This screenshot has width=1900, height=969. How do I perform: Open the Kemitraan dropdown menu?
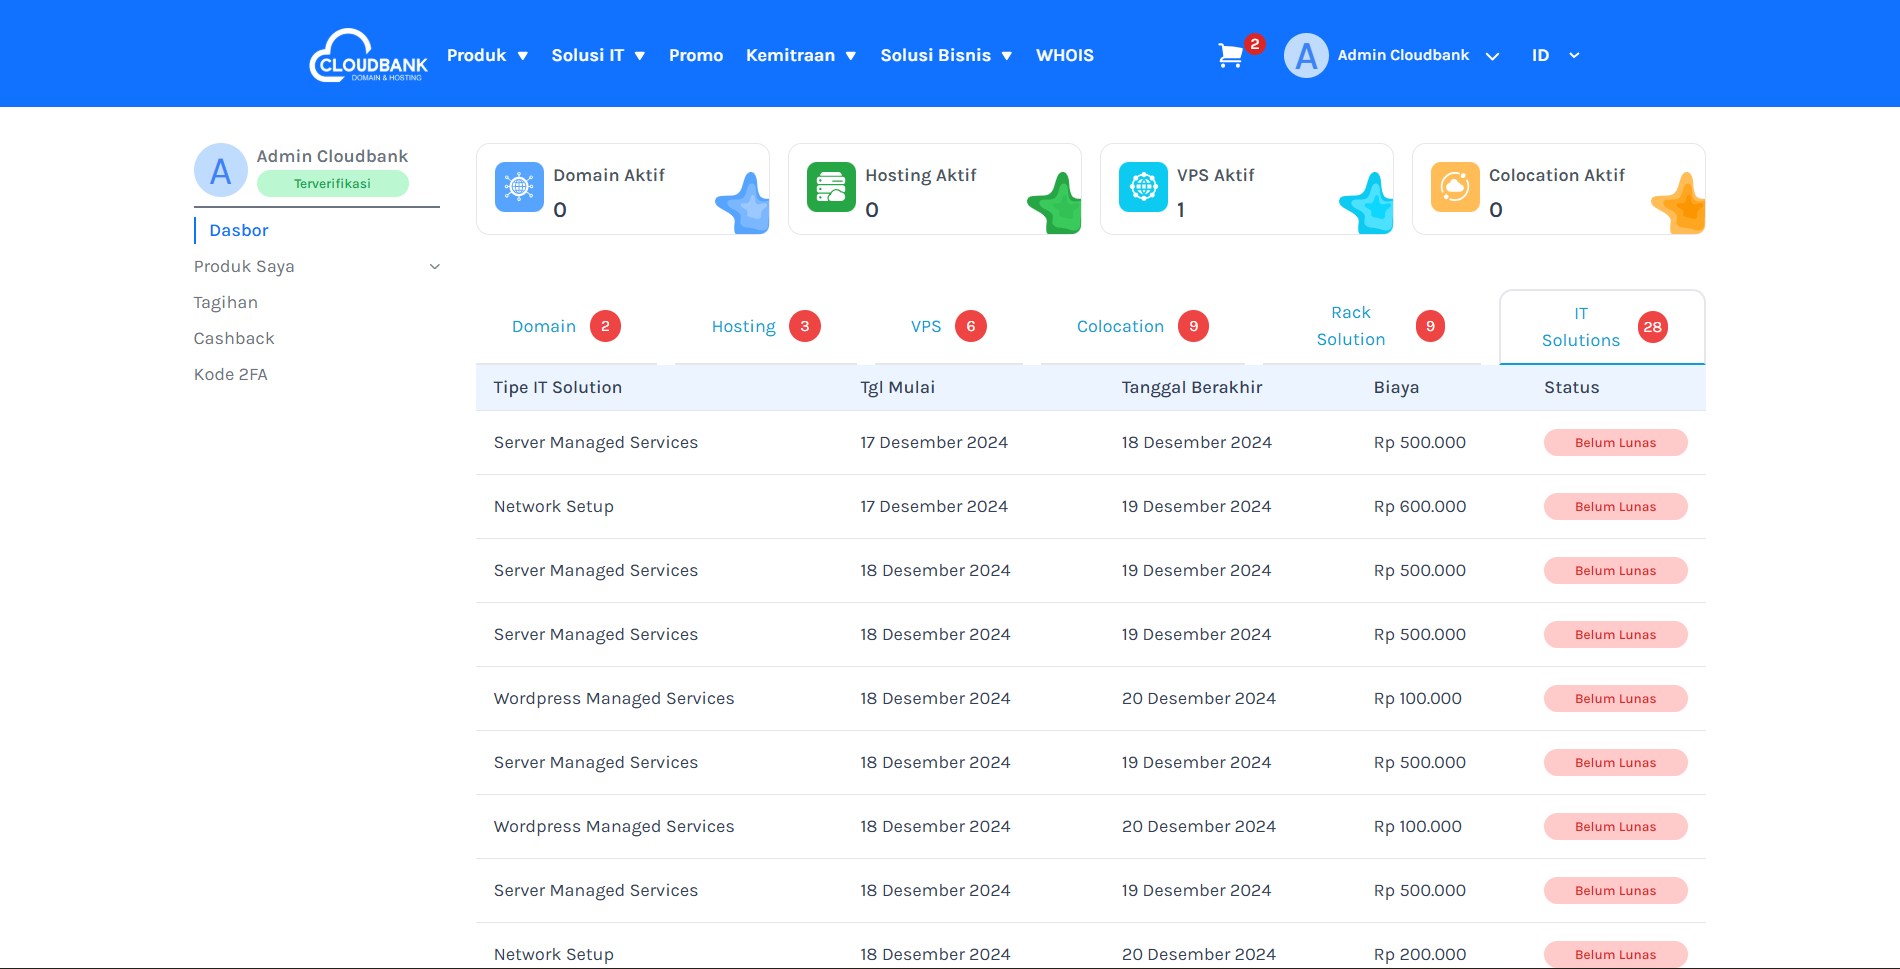click(x=801, y=56)
